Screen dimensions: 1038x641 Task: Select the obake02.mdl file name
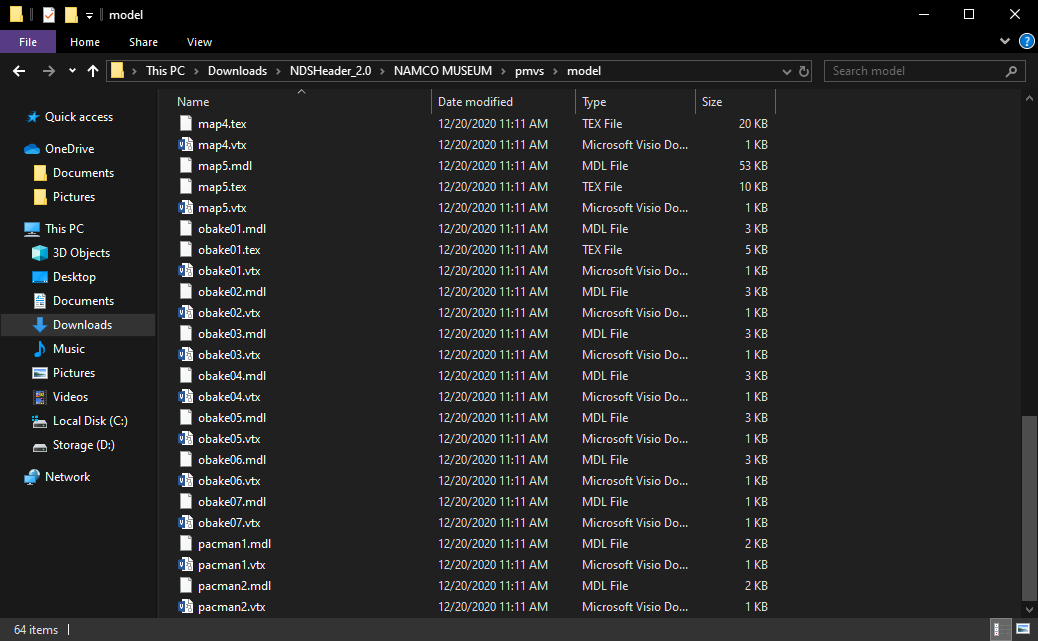(x=232, y=291)
